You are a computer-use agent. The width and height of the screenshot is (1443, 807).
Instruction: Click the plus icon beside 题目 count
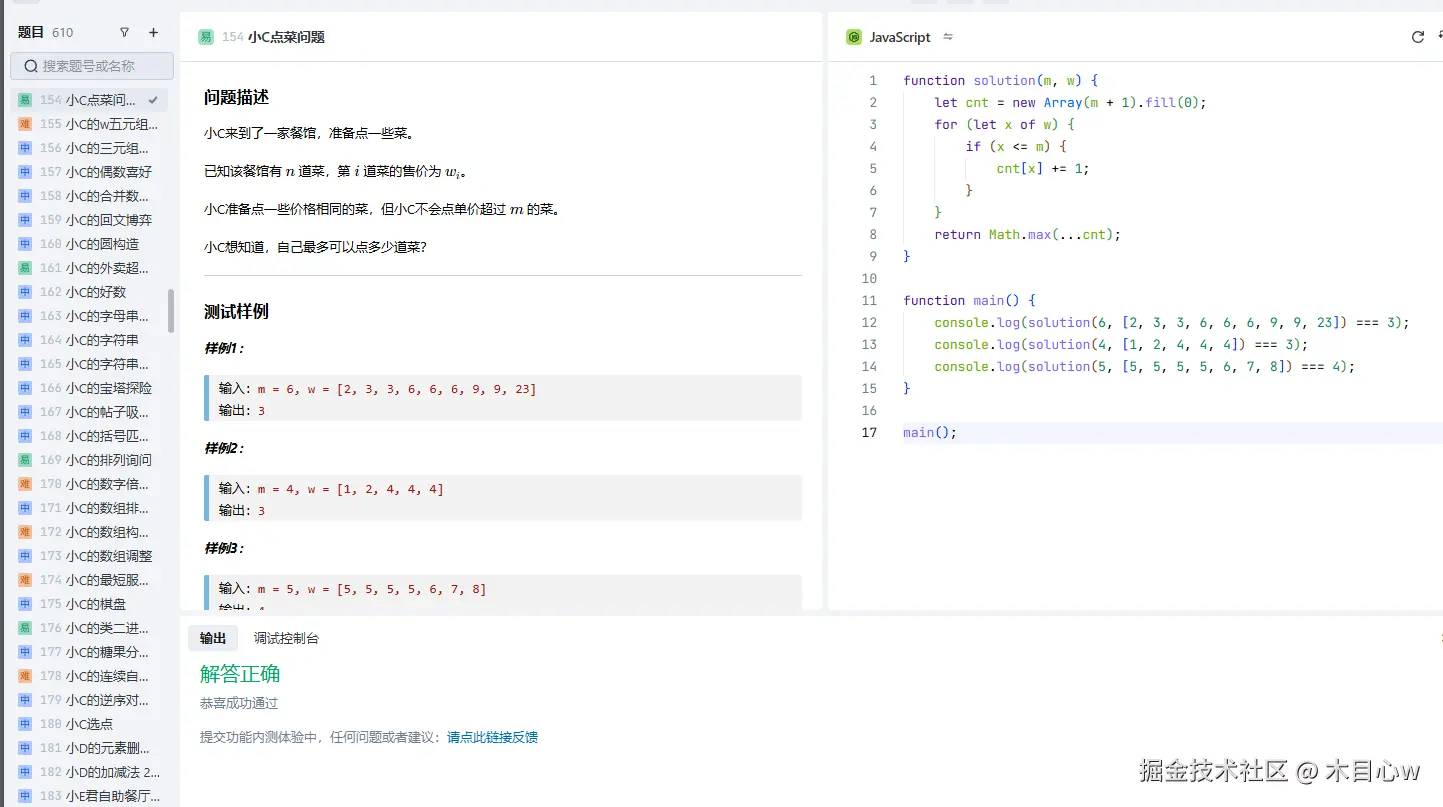coord(153,32)
